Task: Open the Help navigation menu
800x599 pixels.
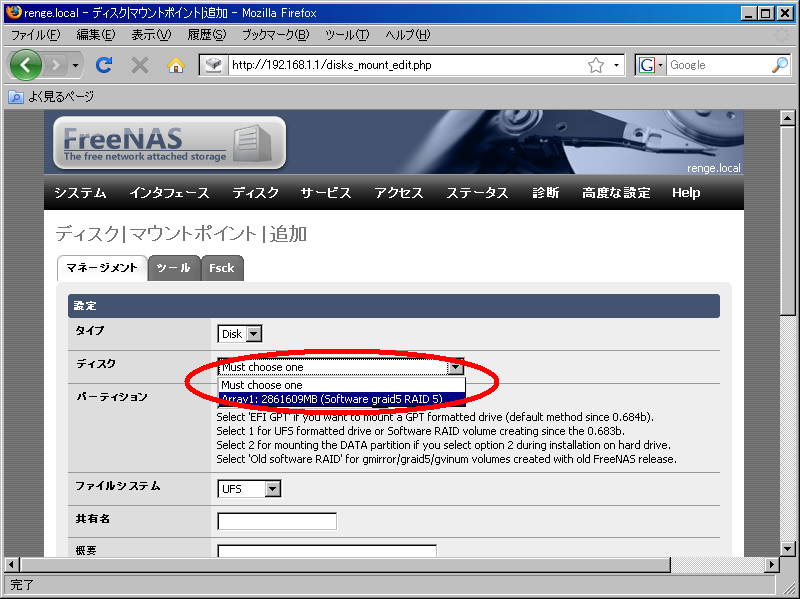Action: pos(686,193)
